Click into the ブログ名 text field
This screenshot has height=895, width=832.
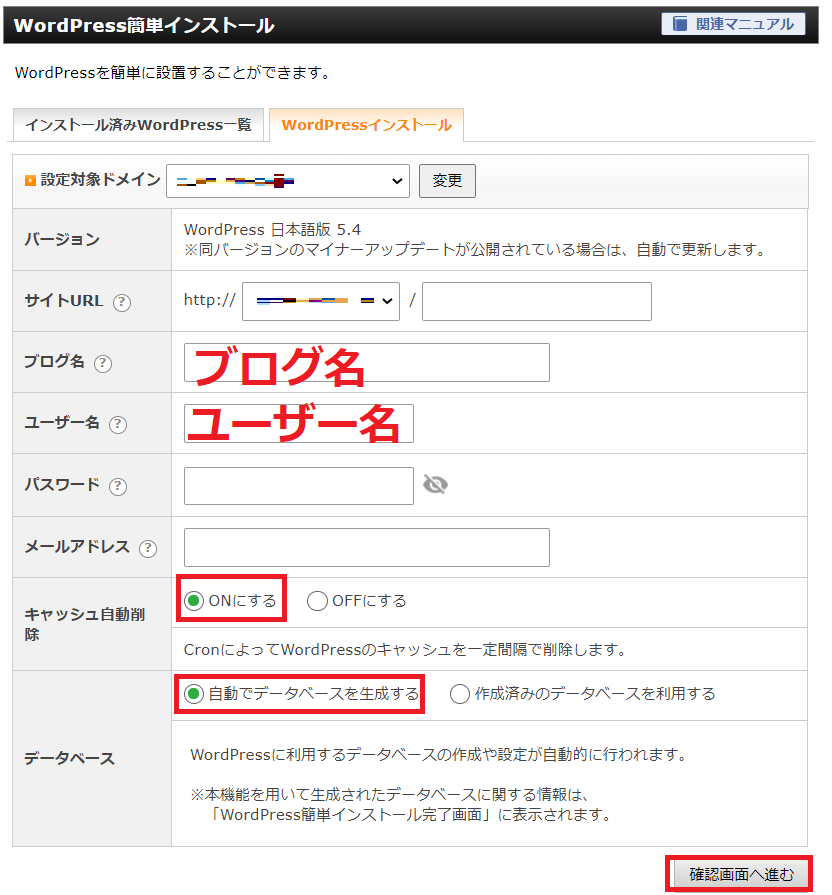(366, 362)
